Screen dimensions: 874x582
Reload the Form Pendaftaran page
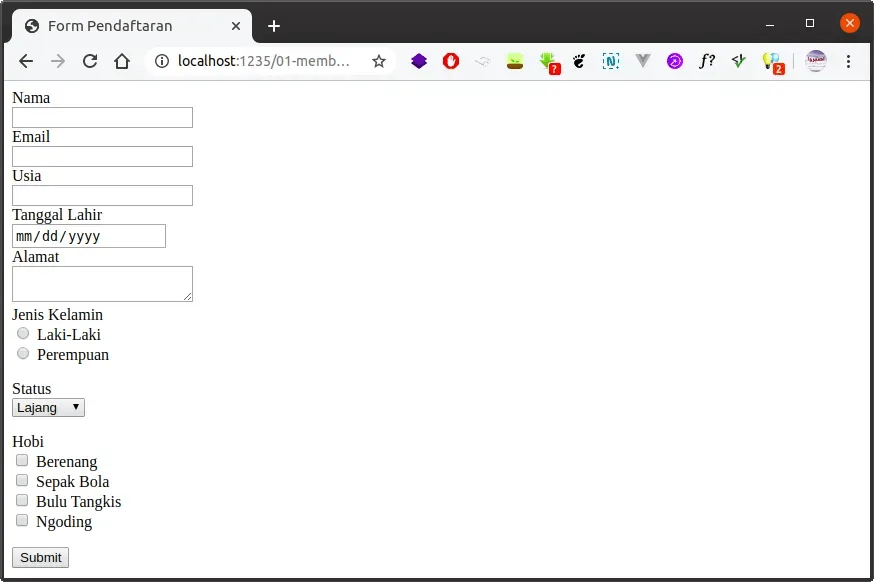[x=90, y=61]
